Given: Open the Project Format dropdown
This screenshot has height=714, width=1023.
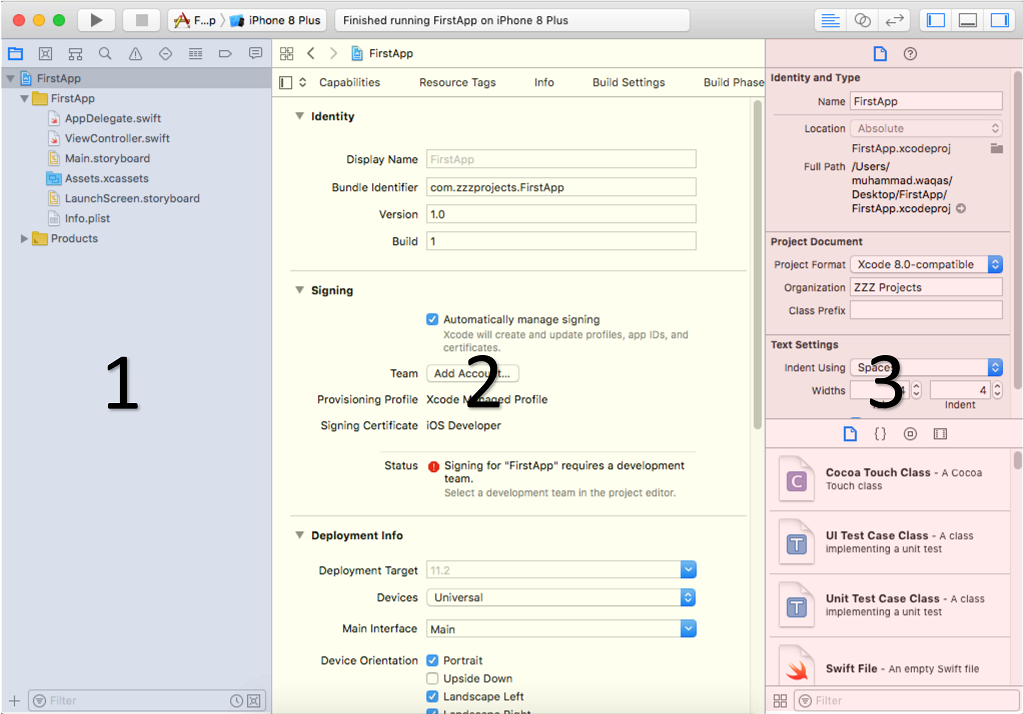Looking at the screenshot, I should [926, 264].
